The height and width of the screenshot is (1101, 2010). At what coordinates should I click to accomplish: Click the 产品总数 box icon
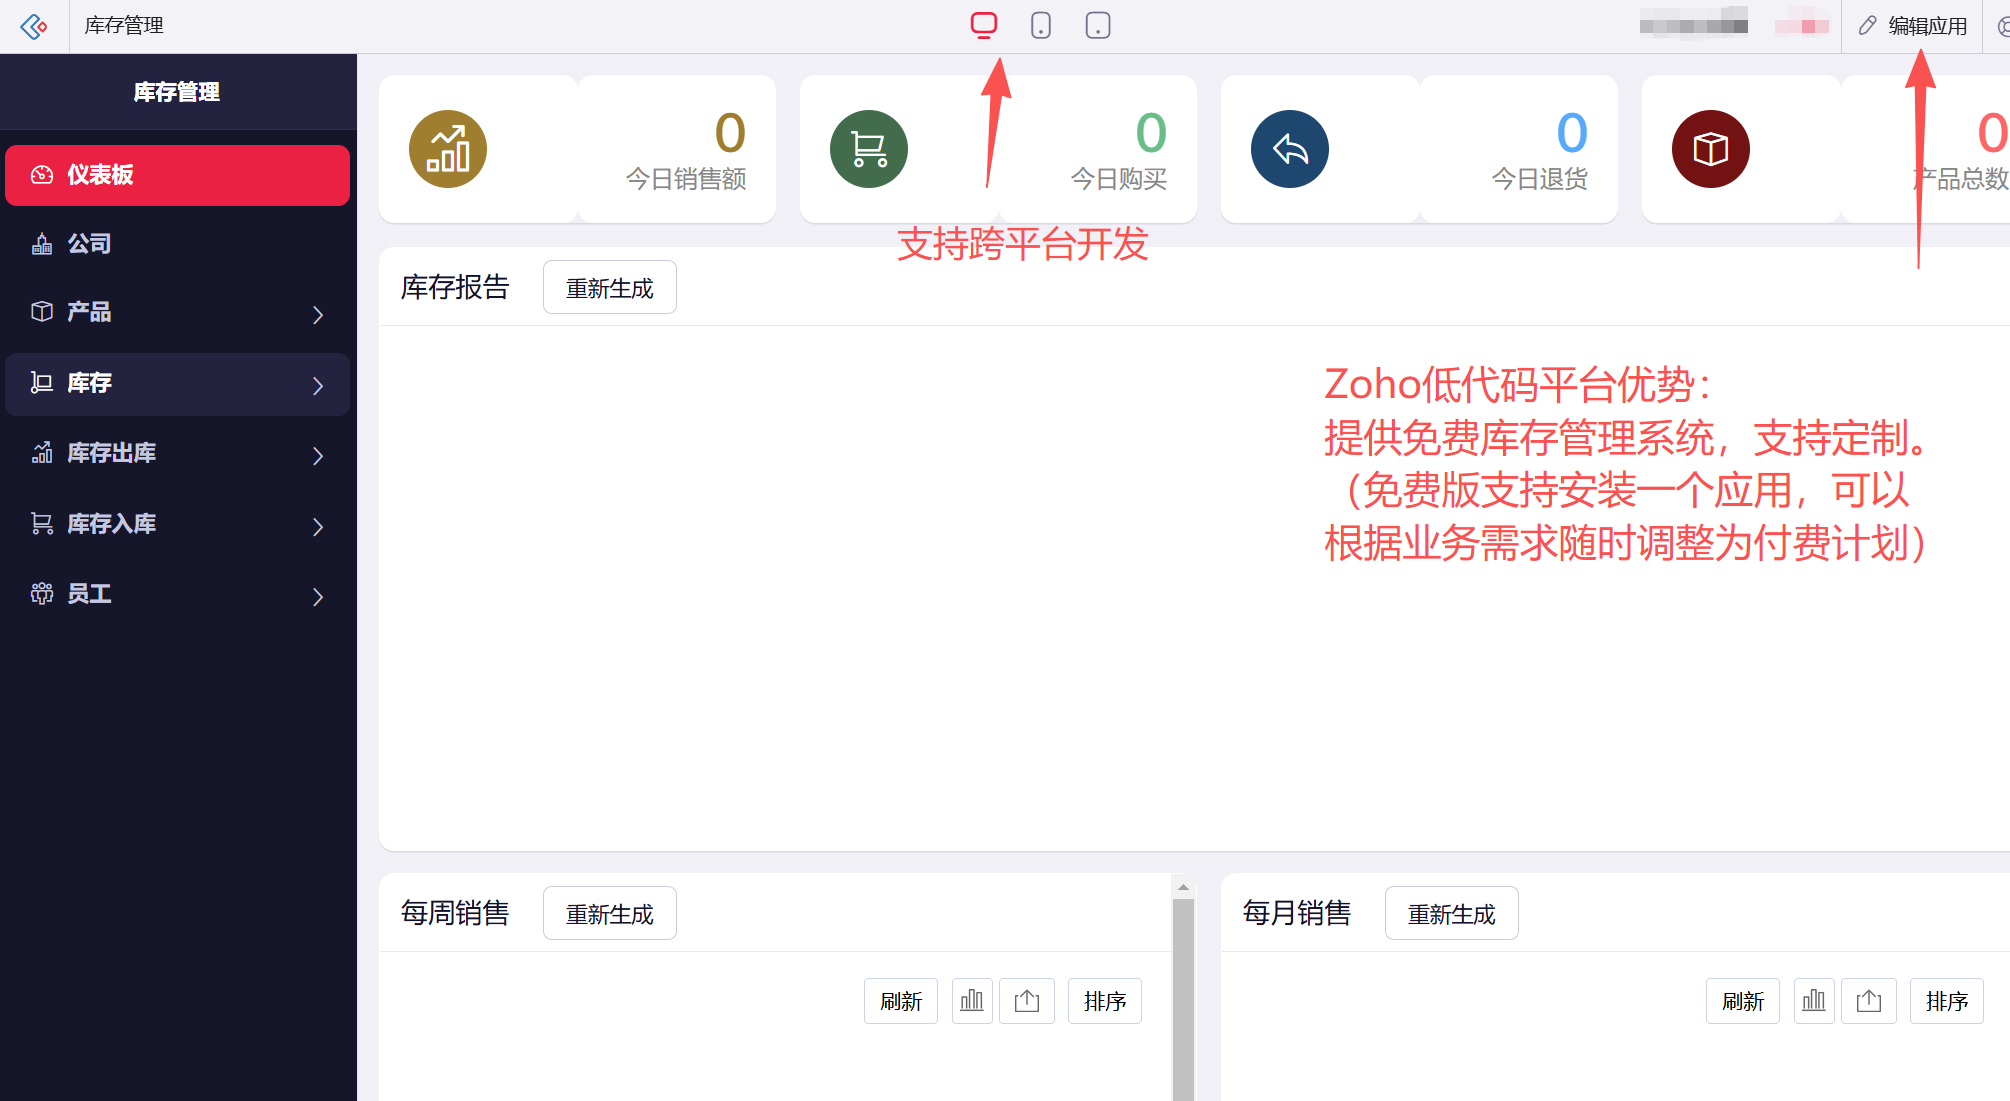point(1710,149)
